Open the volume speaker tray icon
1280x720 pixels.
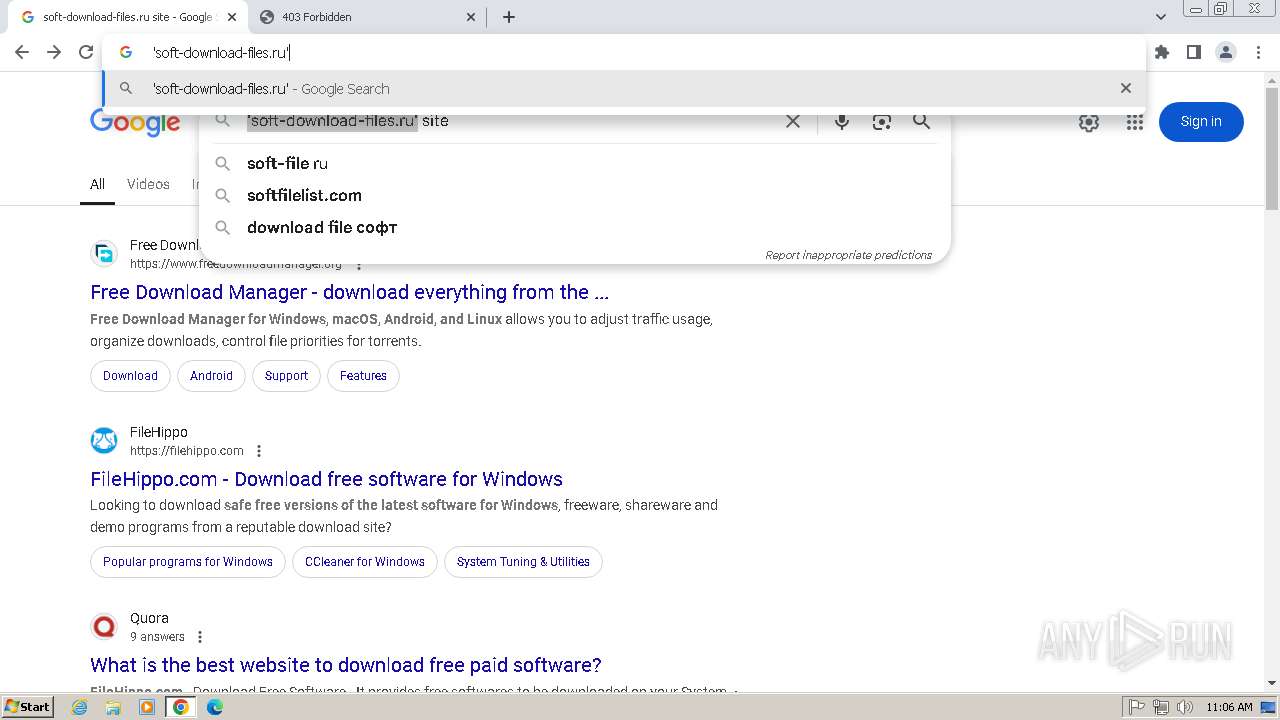(1185, 707)
